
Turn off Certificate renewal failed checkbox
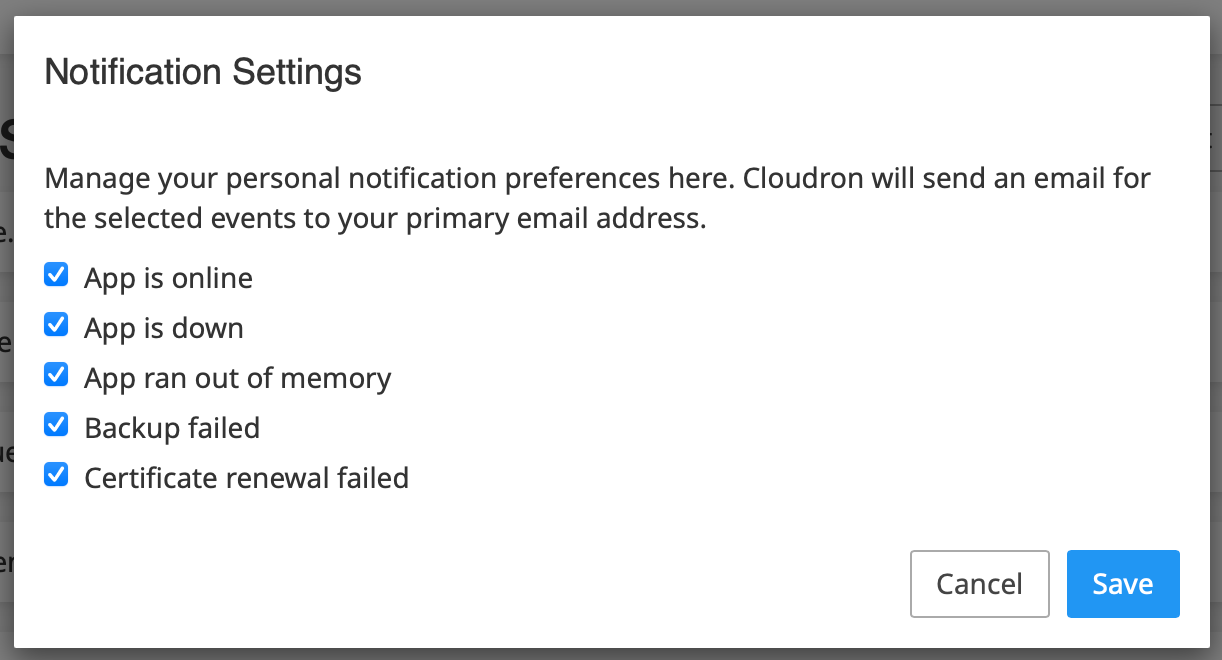[57, 475]
